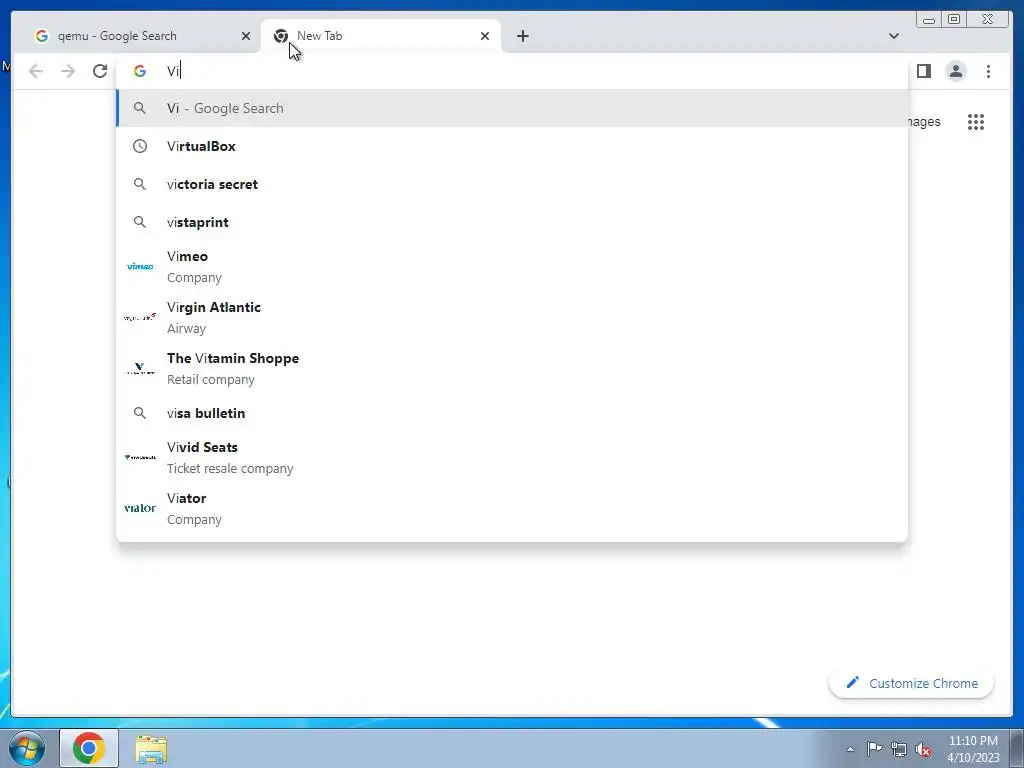Image resolution: width=1024 pixels, height=768 pixels.
Task: Open Windows Explorer from the taskbar
Action: [x=151, y=748]
